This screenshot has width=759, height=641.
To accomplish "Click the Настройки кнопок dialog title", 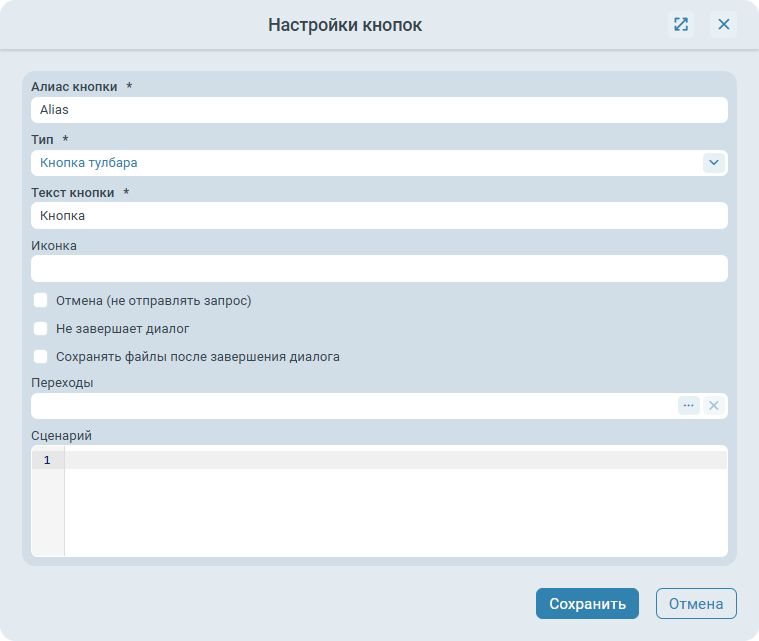I will pos(345,25).
